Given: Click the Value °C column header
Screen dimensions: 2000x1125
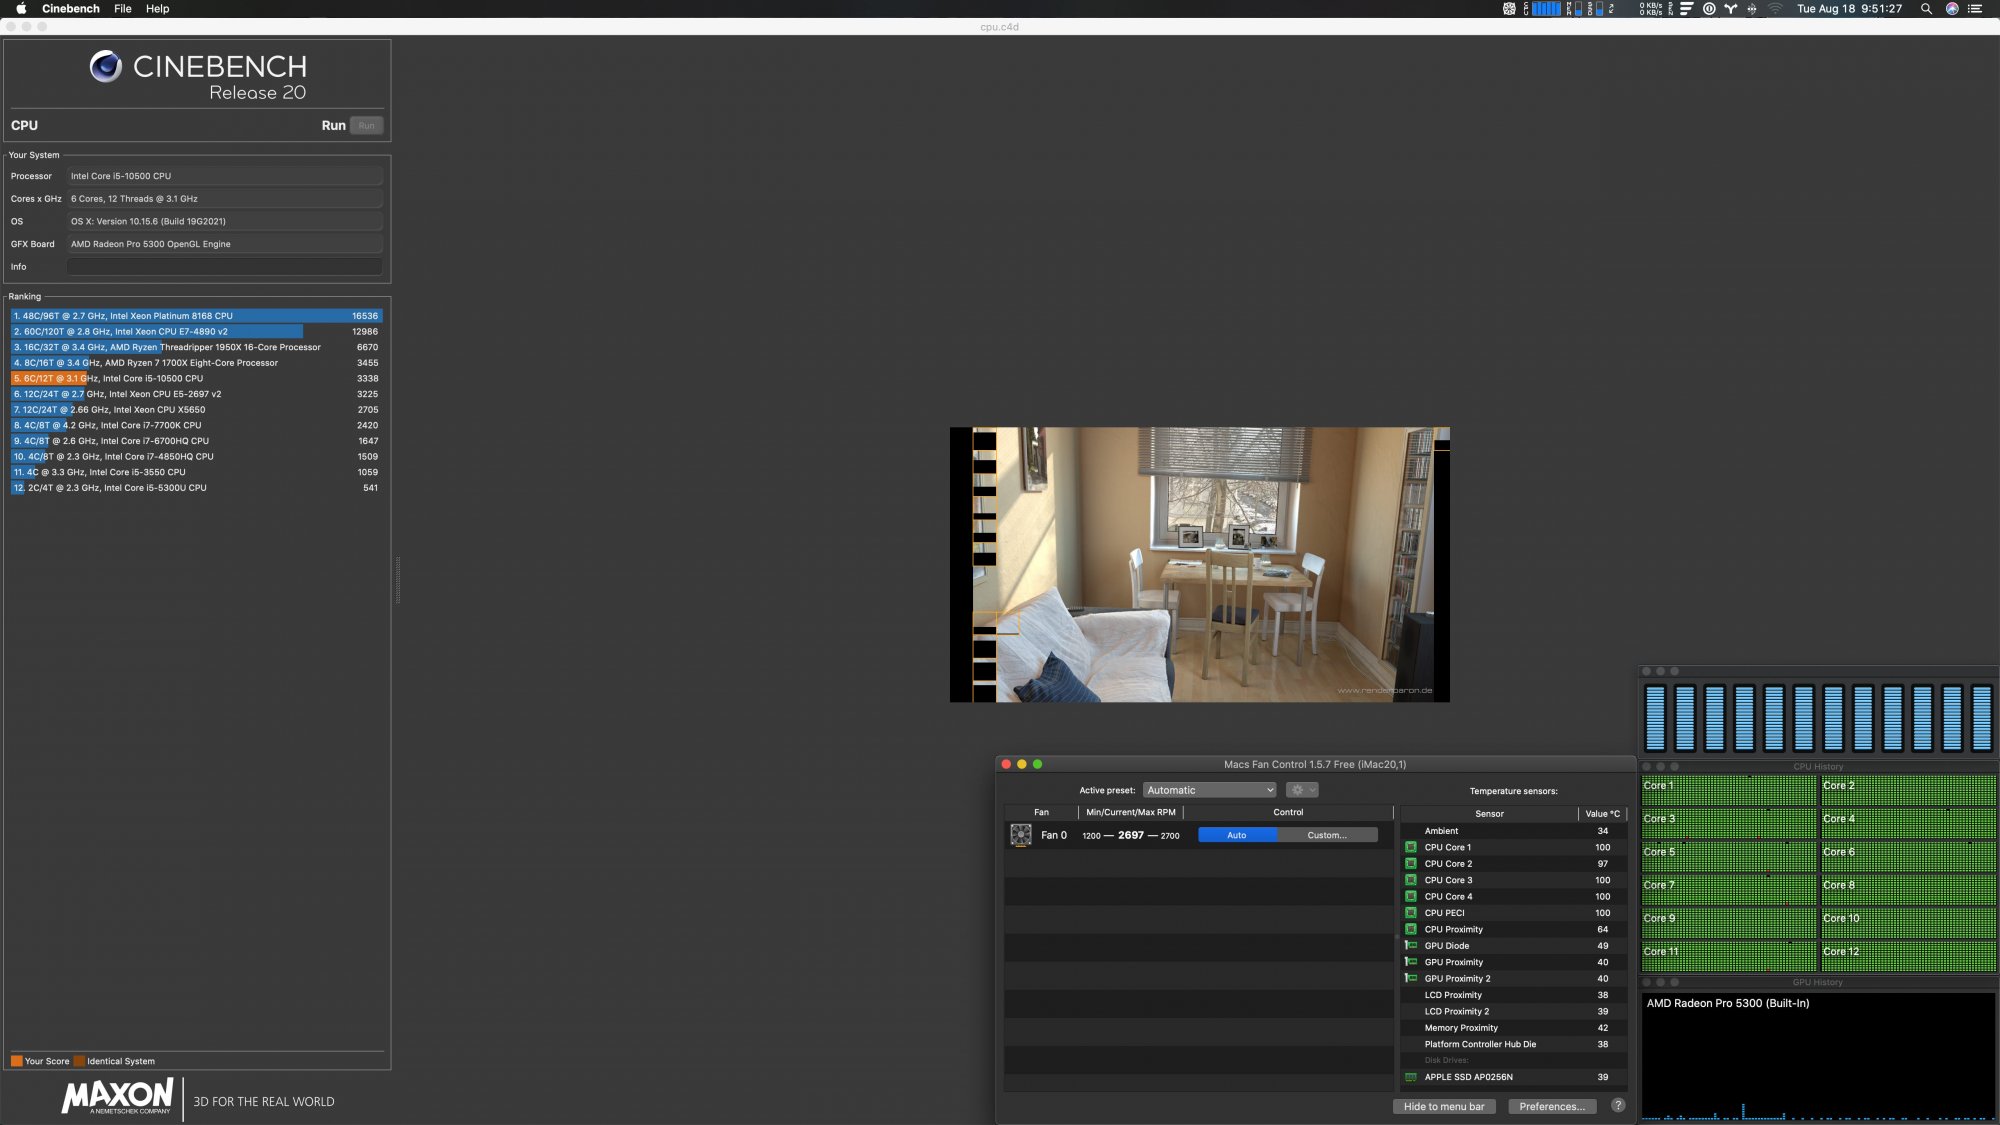Looking at the screenshot, I should point(1602,814).
